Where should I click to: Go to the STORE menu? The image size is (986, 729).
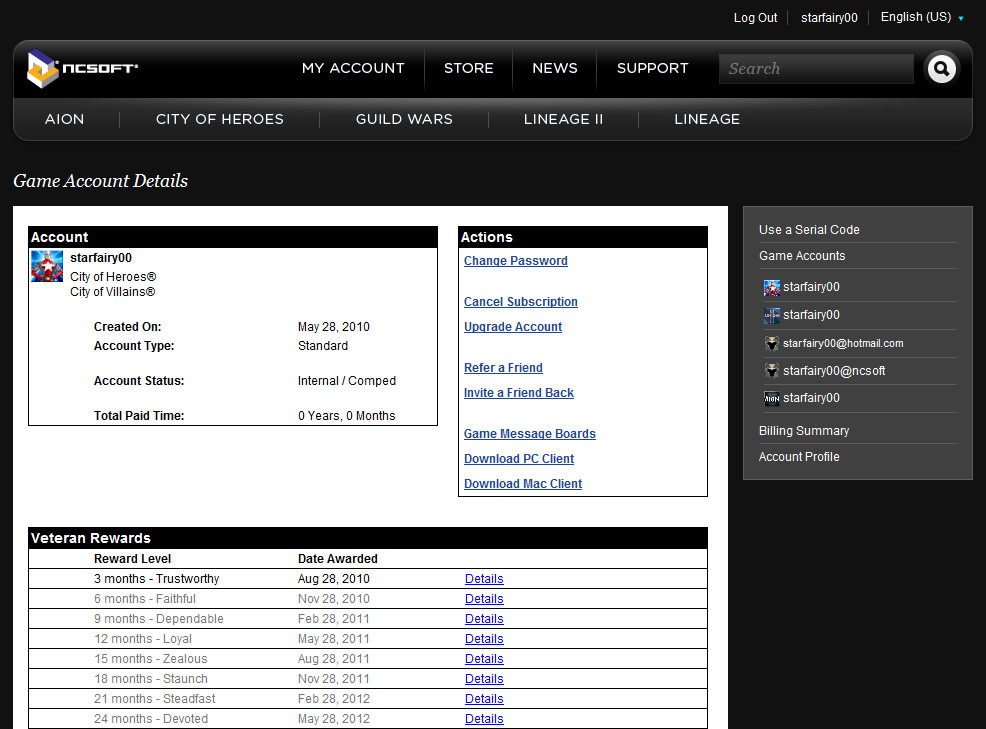pyautogui.click(x=468, y=68)
